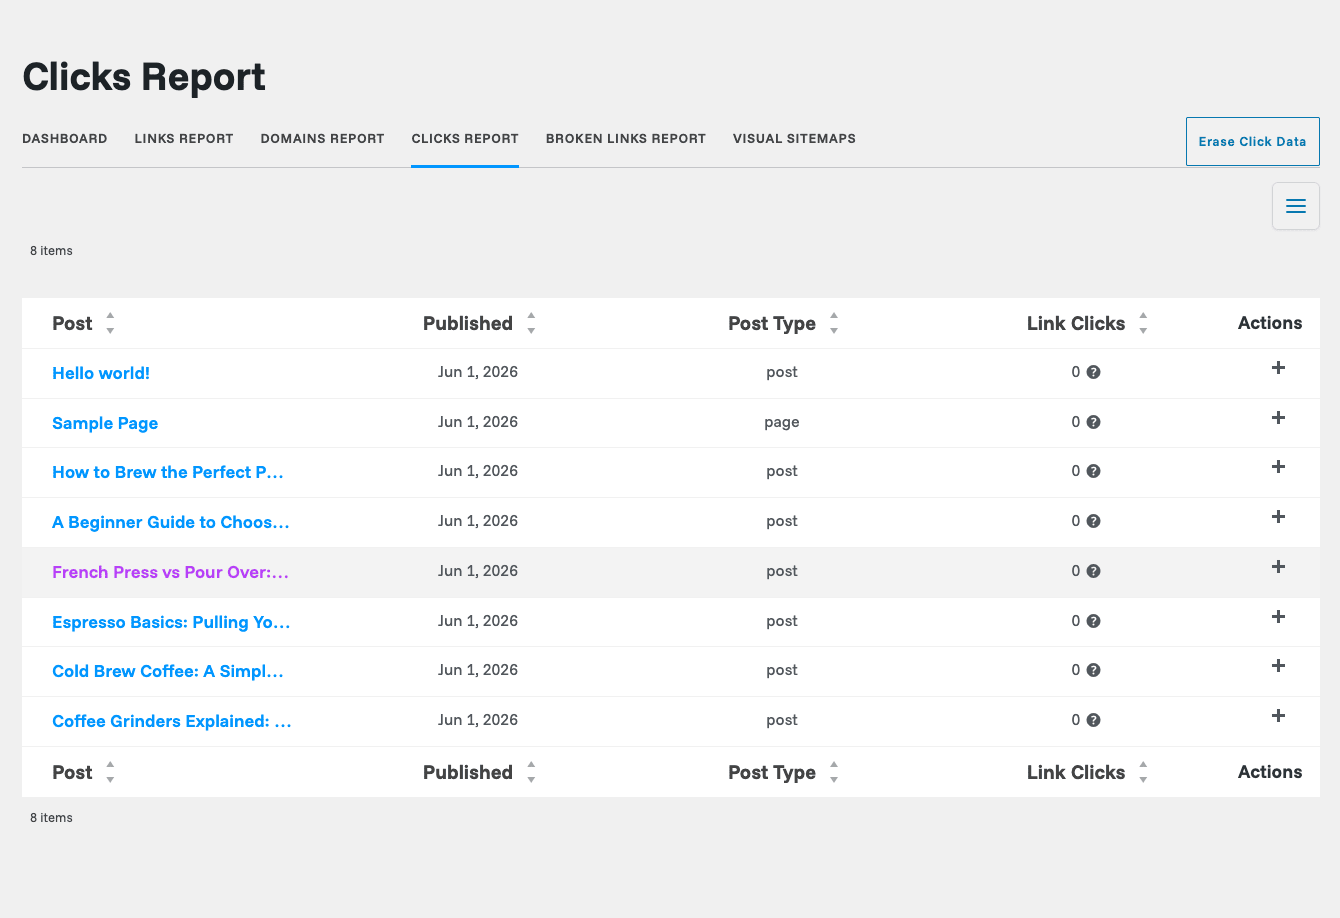
Task: Expand the Sample Page row plus icon
Action: pos(1278,418)
